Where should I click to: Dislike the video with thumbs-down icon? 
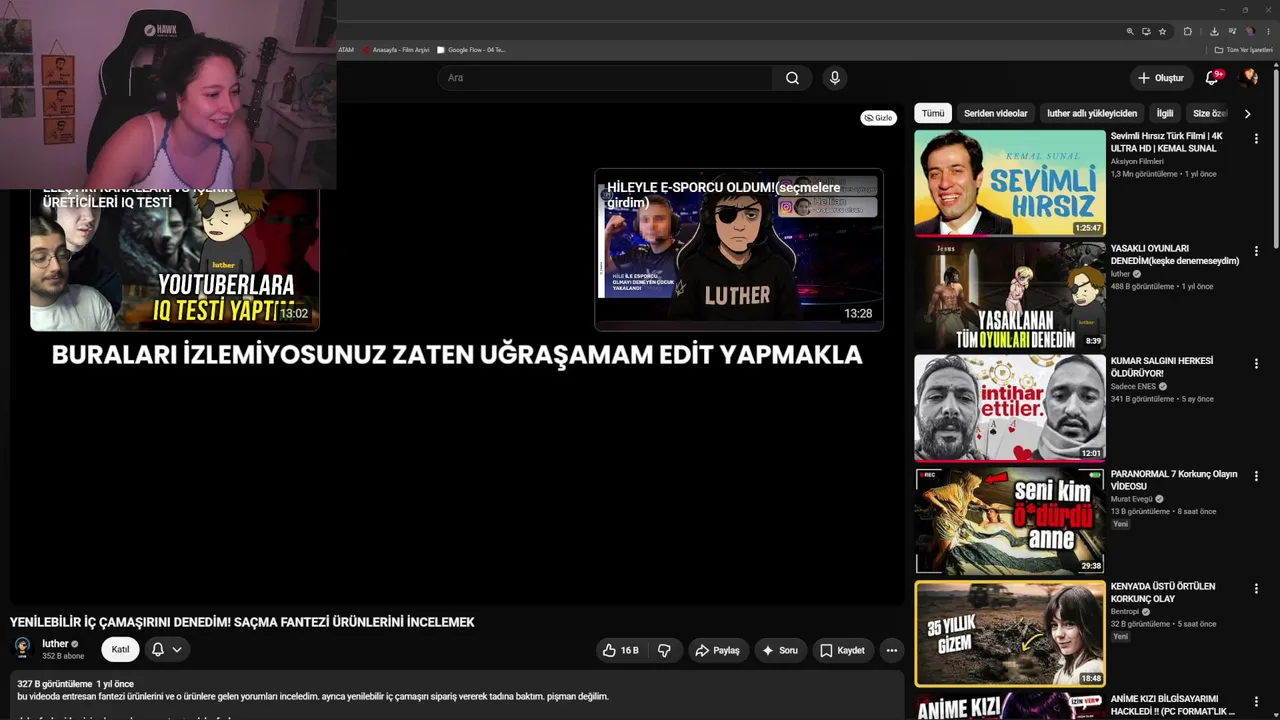coord(664,650)
